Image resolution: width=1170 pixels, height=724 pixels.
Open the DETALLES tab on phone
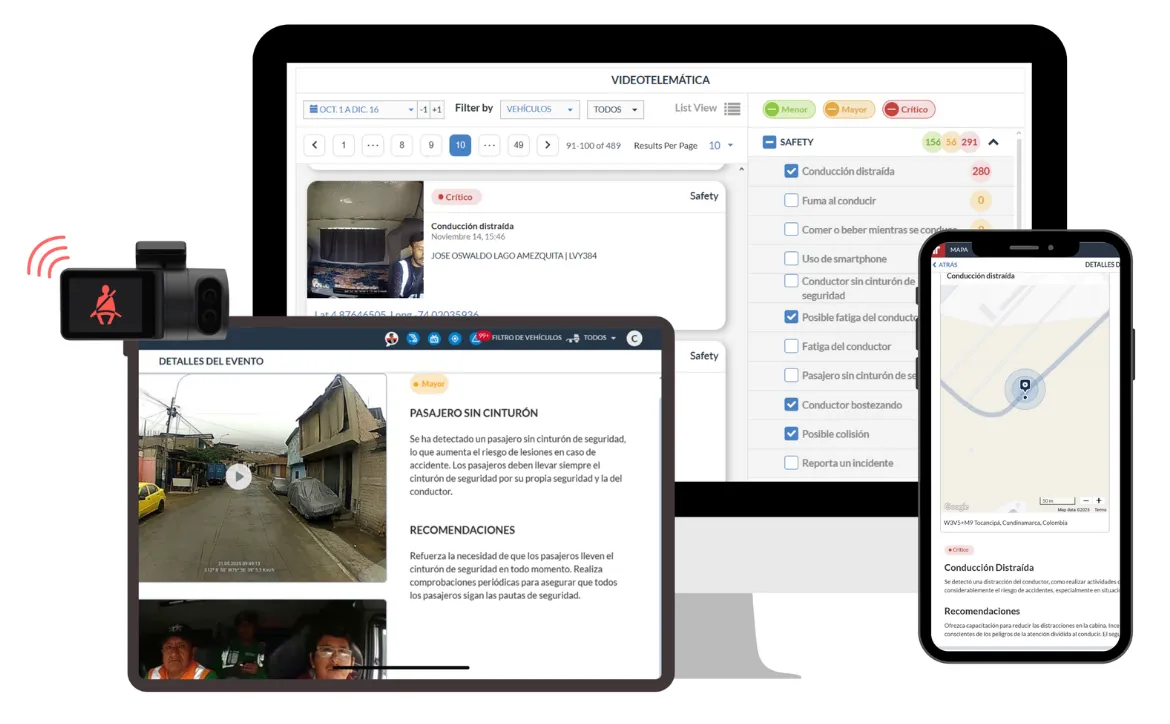[x=1101, y=264]
